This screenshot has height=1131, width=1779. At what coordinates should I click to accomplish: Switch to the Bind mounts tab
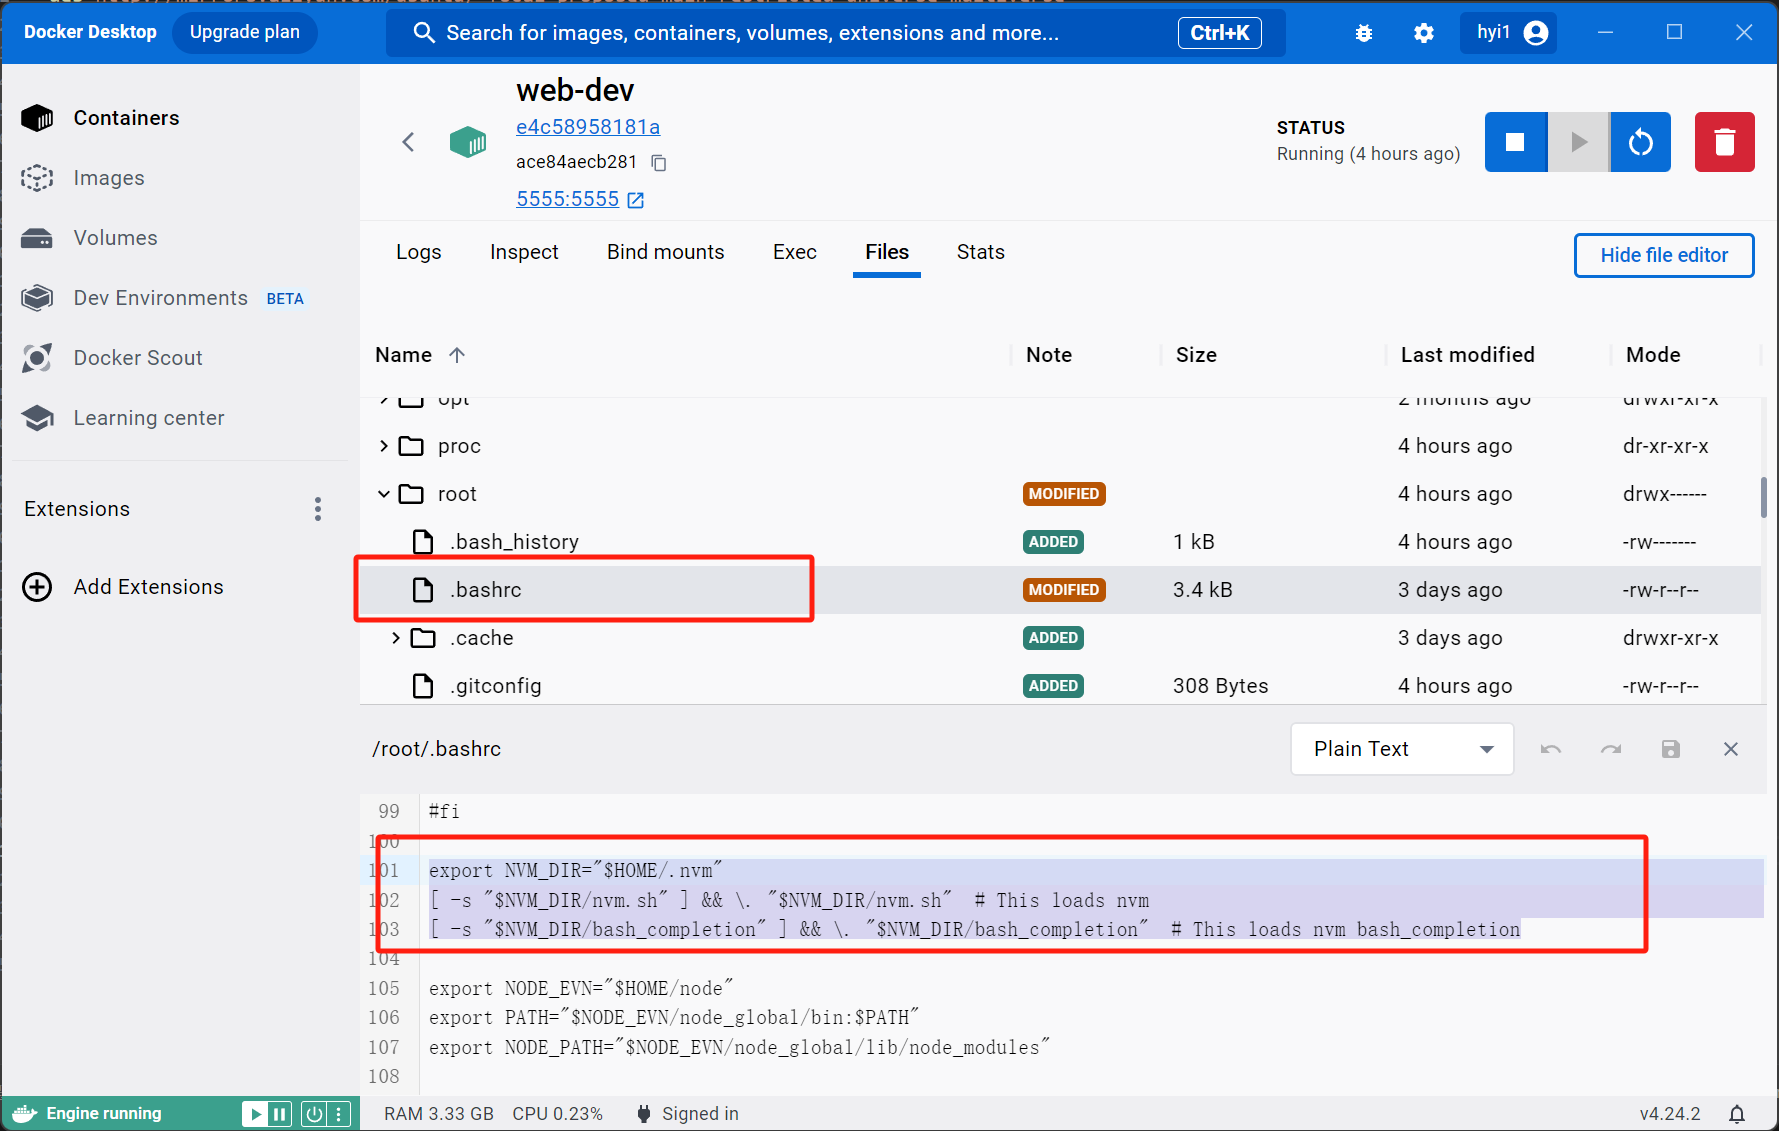click(x=665, y=252)
